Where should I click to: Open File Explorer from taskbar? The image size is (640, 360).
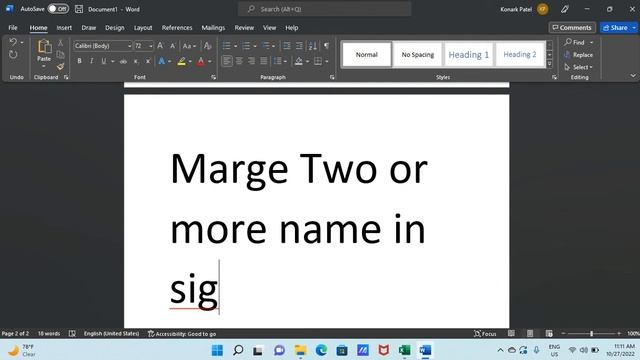click(x=300, y=350)
